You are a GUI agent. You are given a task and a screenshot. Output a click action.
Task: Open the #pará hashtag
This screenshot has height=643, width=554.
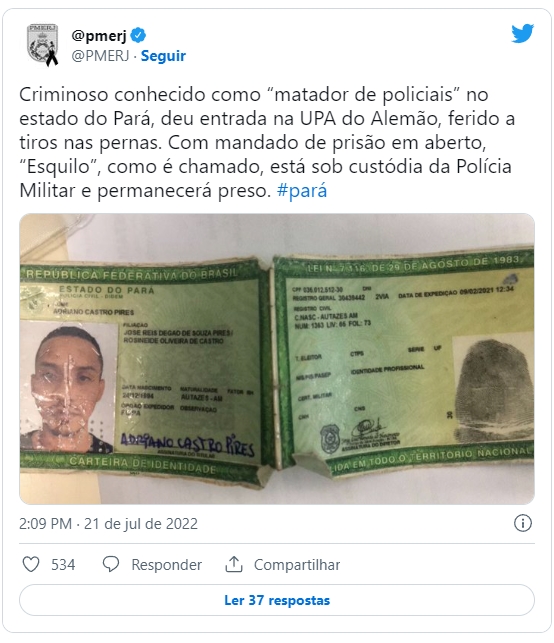click(302, 191)
